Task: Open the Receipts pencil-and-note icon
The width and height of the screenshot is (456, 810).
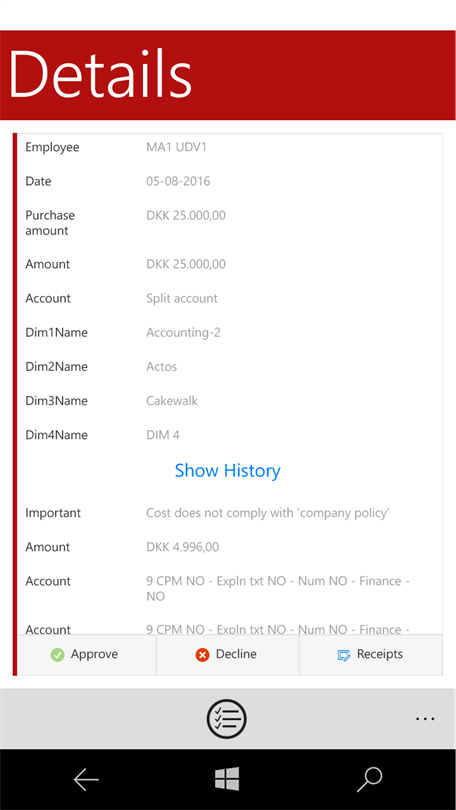Action: 344,655
